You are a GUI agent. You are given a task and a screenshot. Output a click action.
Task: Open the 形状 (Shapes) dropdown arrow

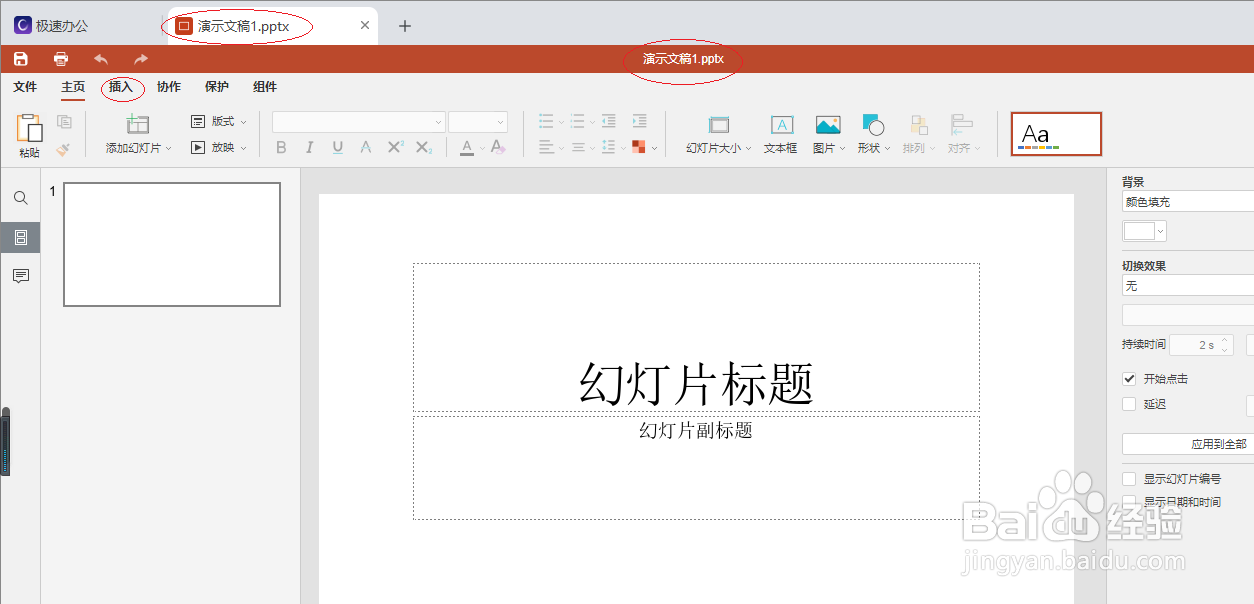886,147
